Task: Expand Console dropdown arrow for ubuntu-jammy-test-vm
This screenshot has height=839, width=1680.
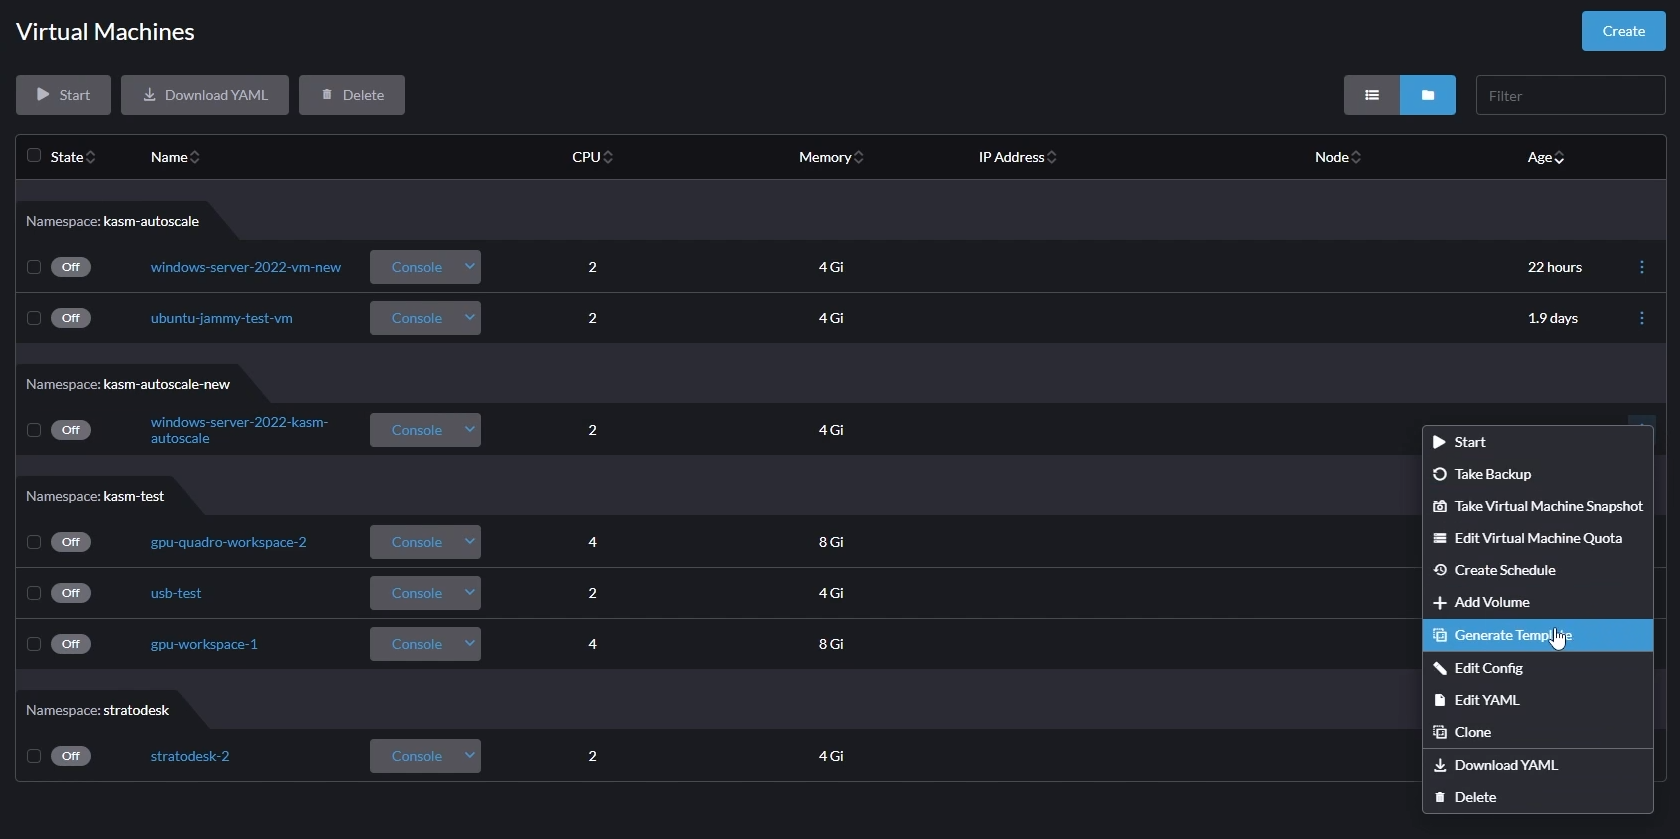Action: tap(469, 318)
